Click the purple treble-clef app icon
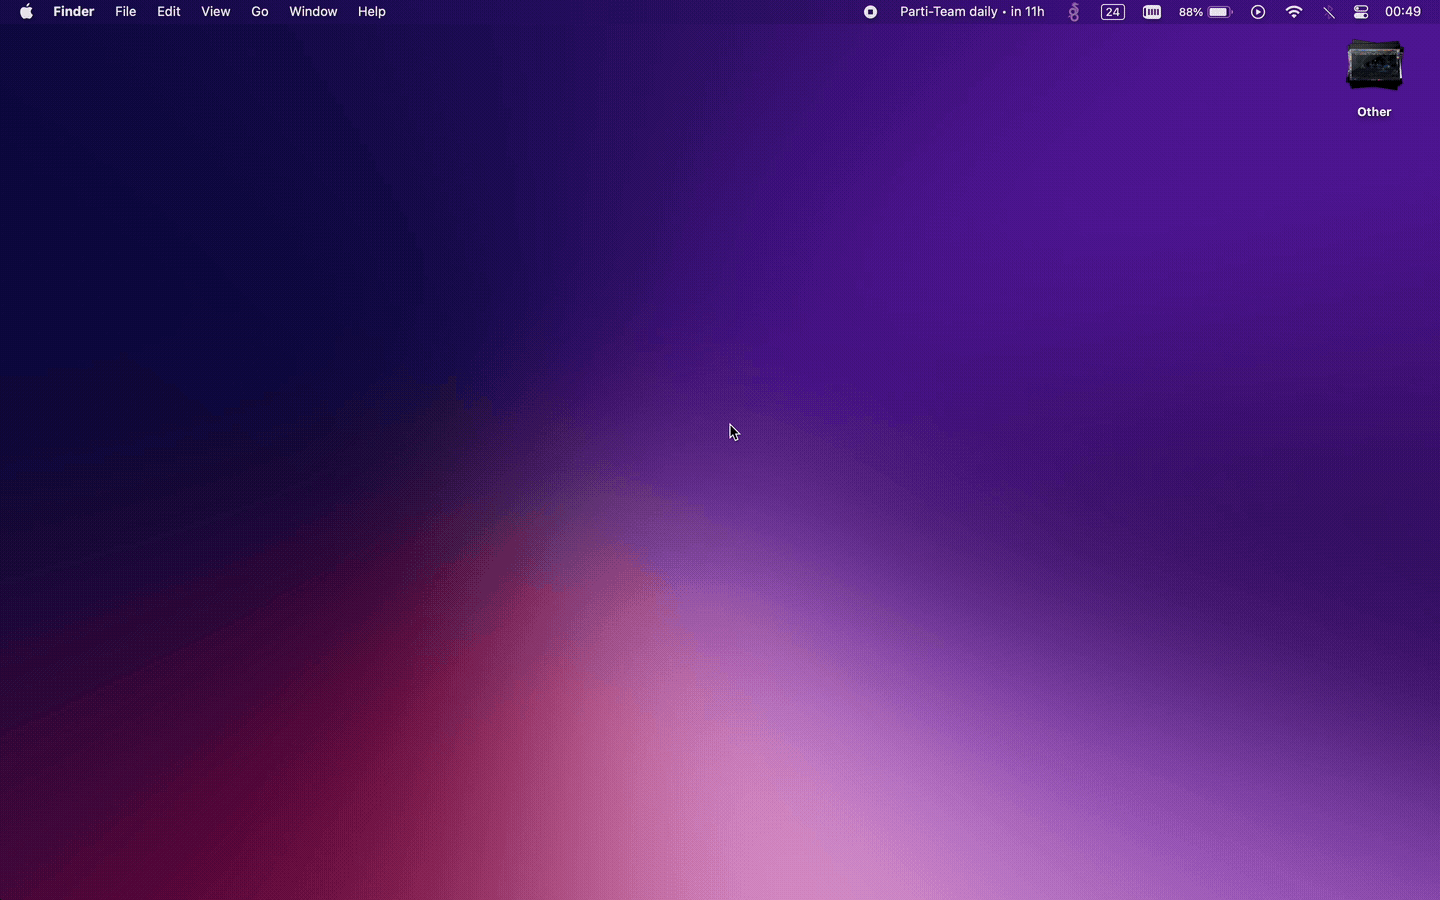 [1073, 12]
